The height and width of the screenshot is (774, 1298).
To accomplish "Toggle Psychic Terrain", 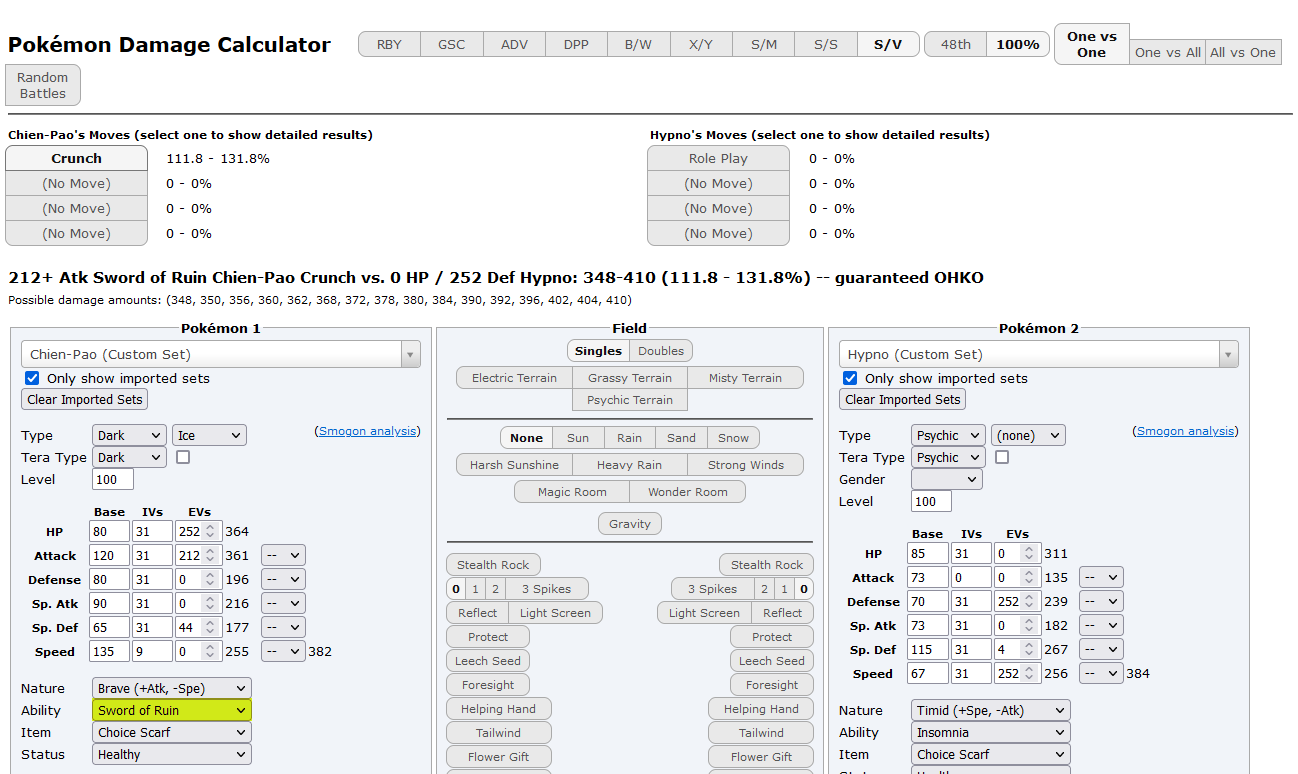I will 630,400.
